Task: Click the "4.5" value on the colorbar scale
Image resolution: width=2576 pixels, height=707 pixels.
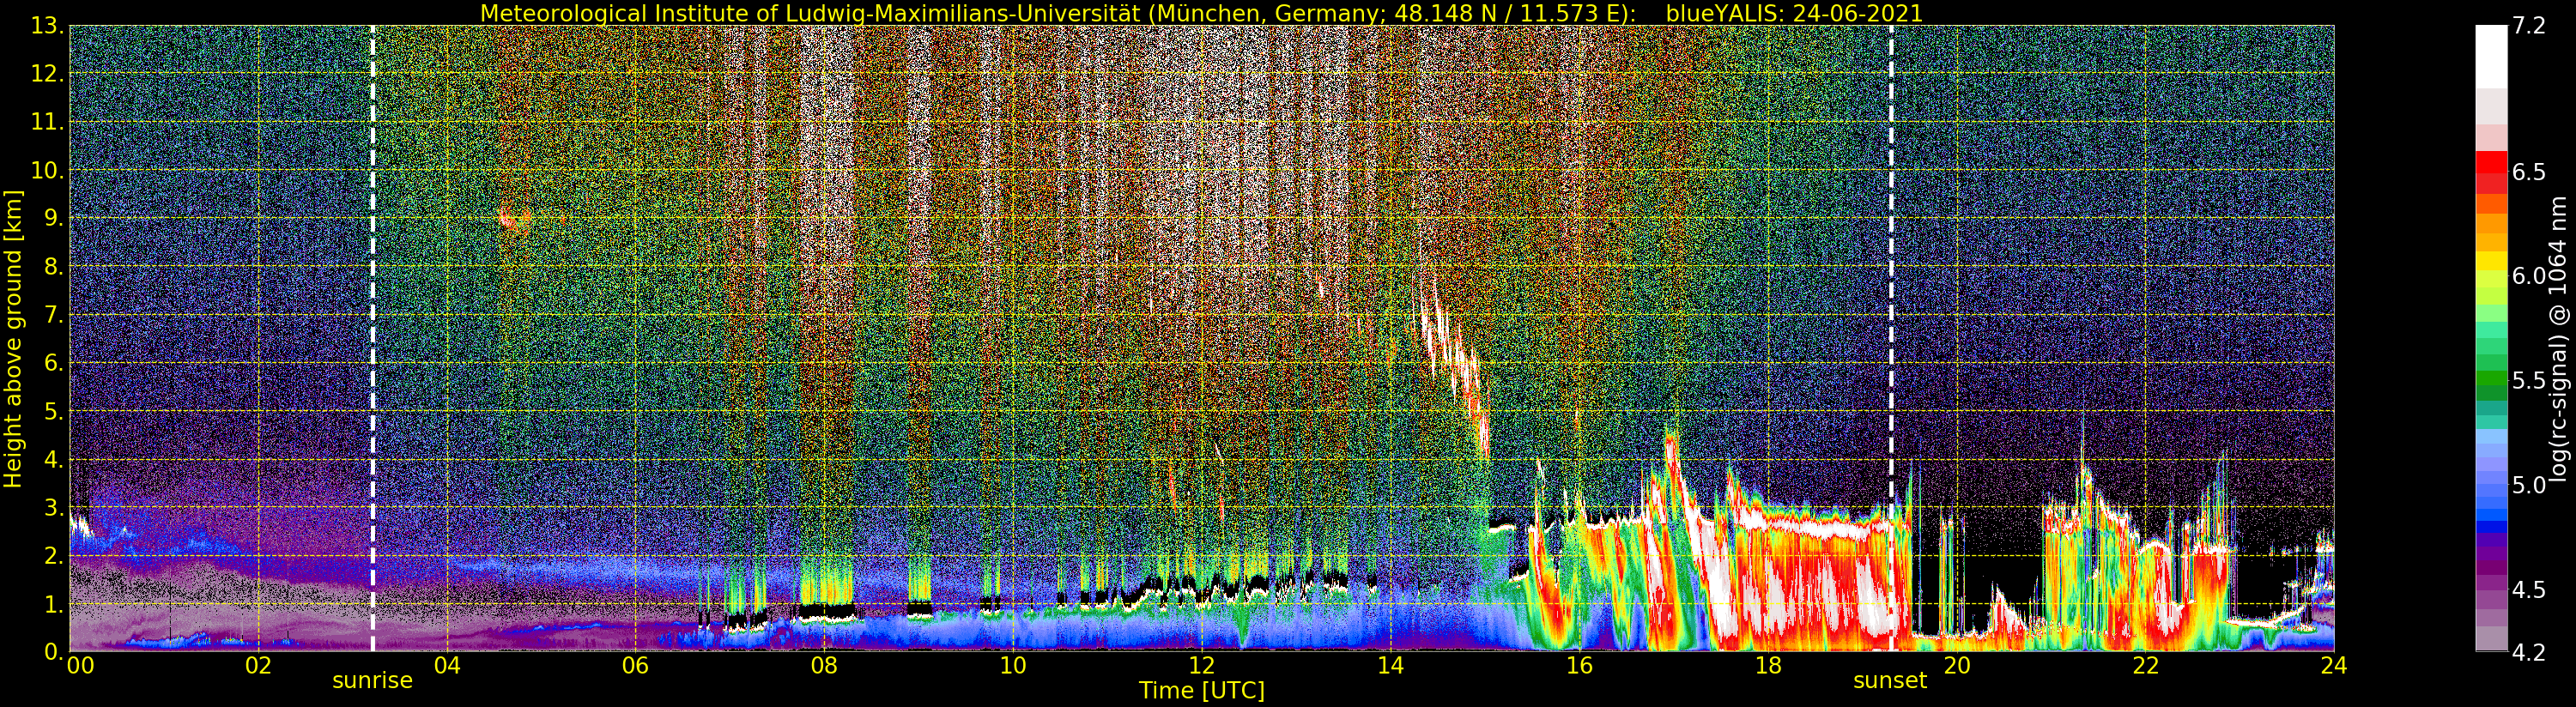Action: (x=2529, y=589)
